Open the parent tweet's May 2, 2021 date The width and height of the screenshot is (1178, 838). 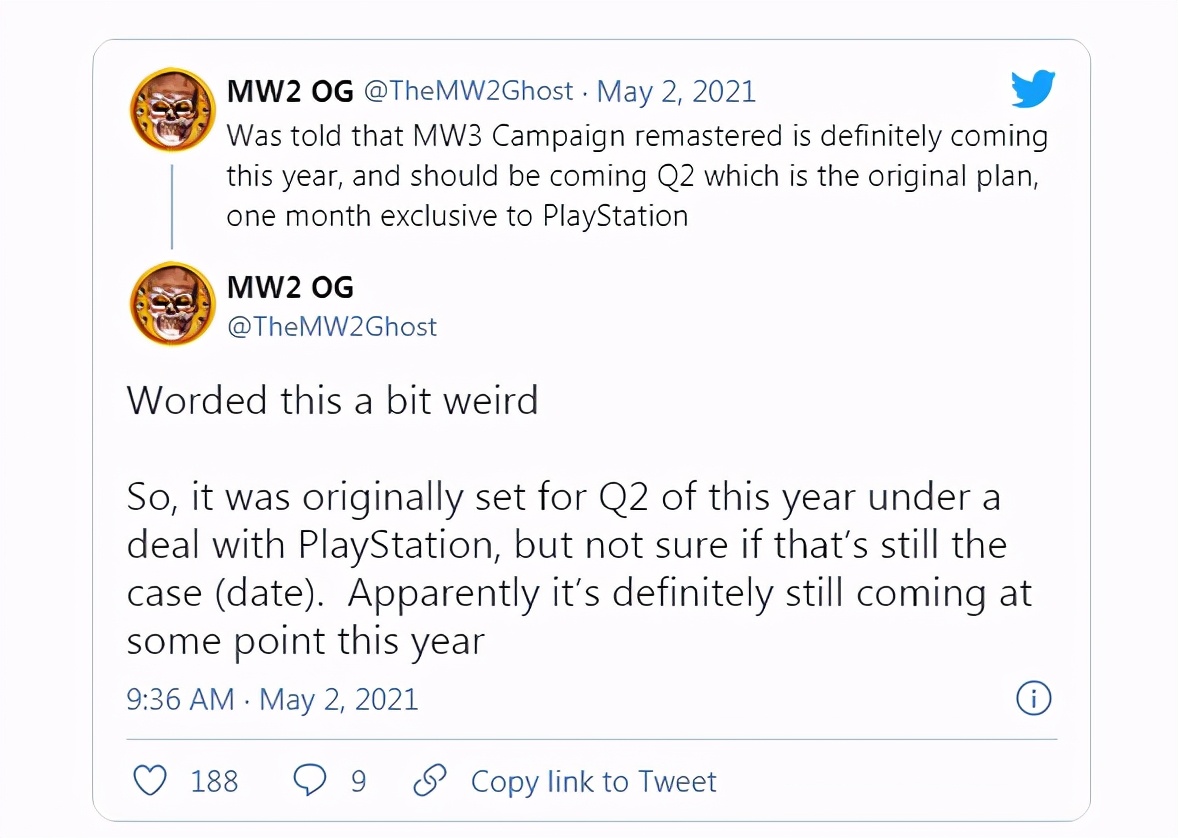pos(676,92)
